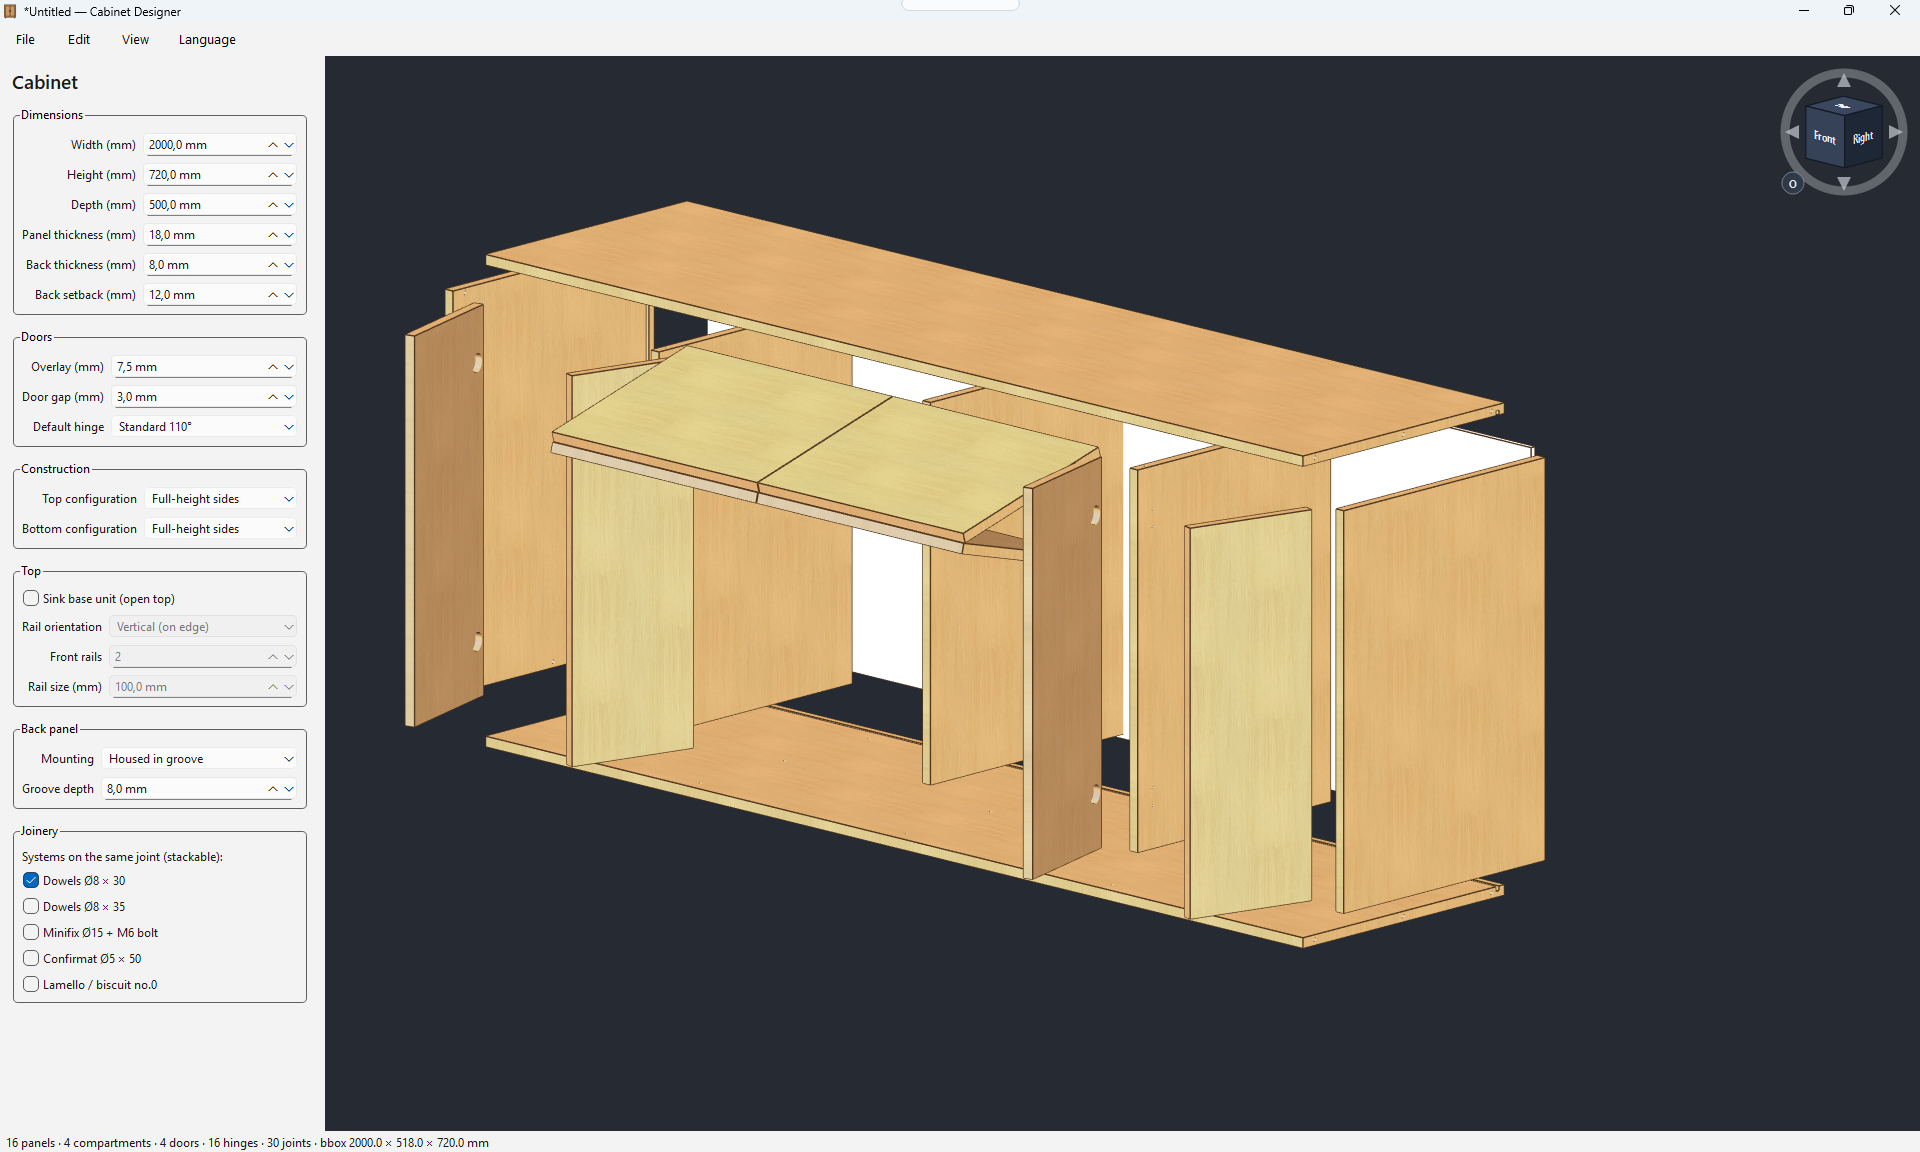Decrease Height value with down arrow
1920x1152 pixels.
(289, 175)
